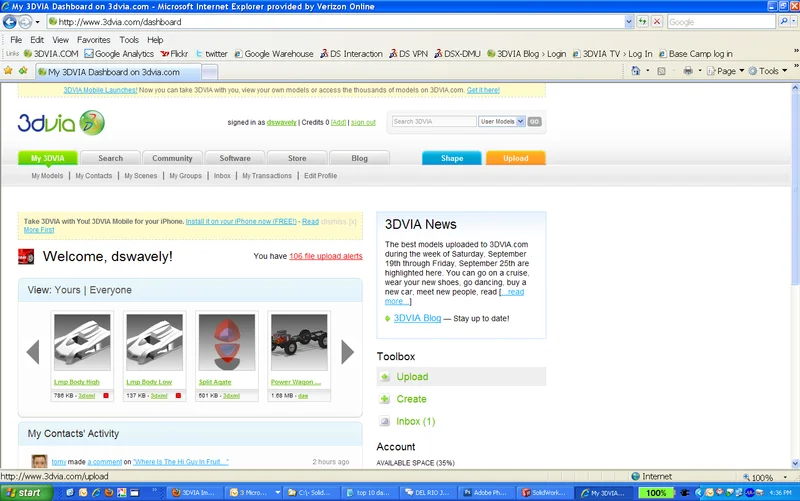The width and height of the screenshot is (800, 501).
Task: Click the Search 3DVIA input field
Action: tap(433, 121)
